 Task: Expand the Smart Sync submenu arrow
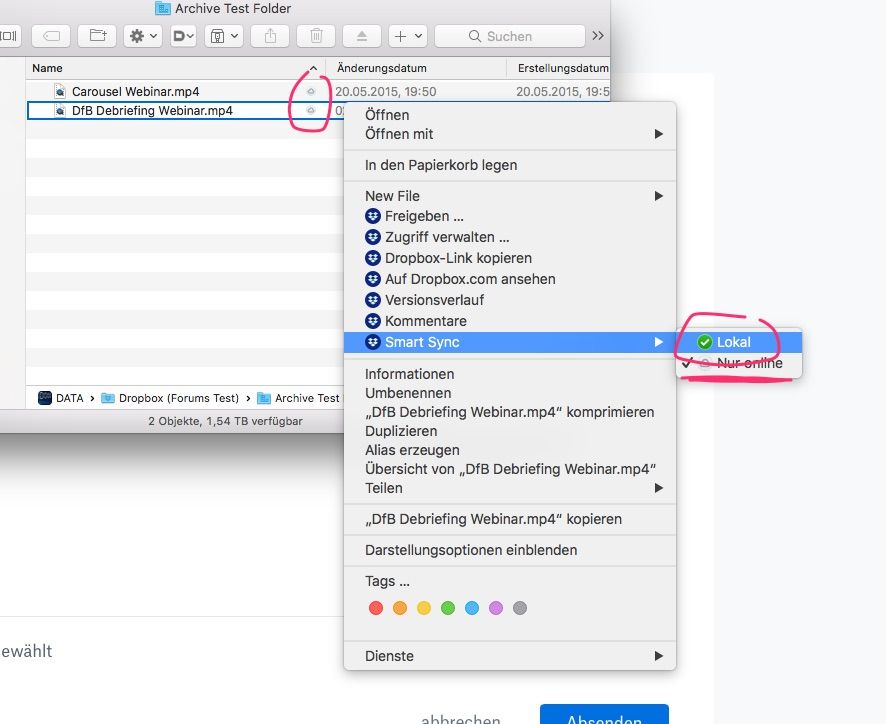point(659,342)
